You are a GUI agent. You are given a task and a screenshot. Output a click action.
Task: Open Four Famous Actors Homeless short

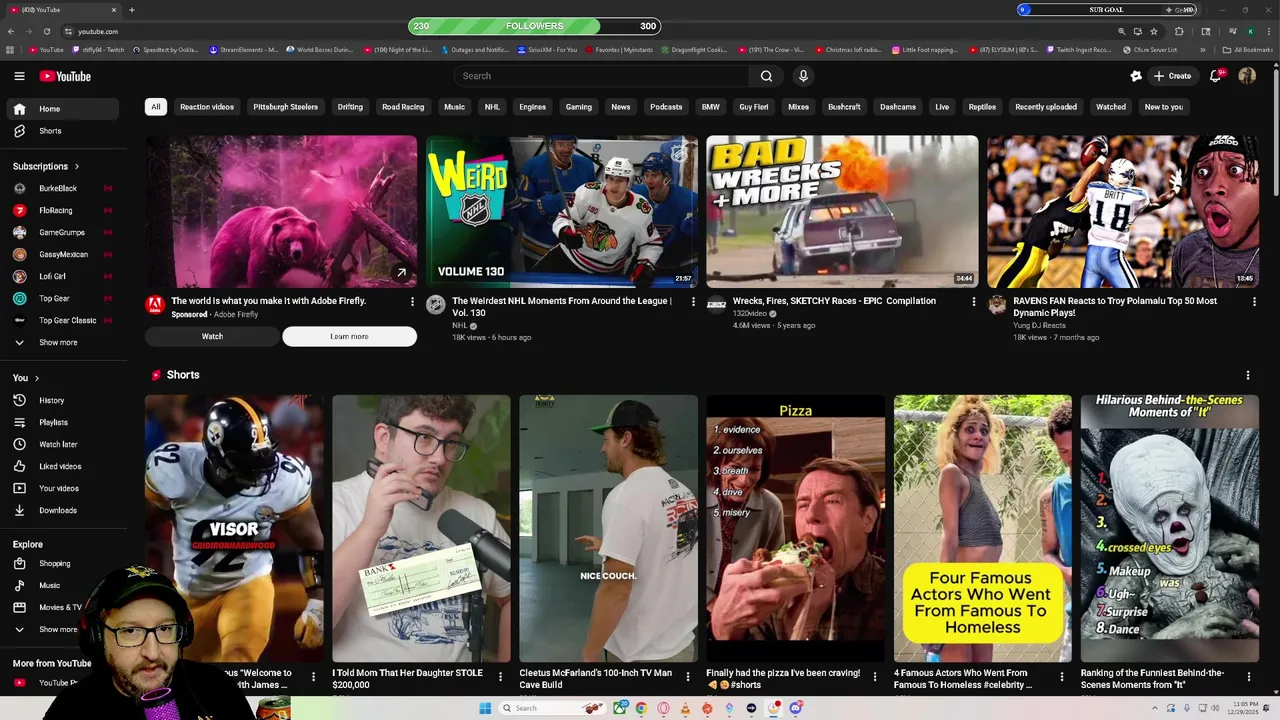pyautogui.click(x=982, y=528)
